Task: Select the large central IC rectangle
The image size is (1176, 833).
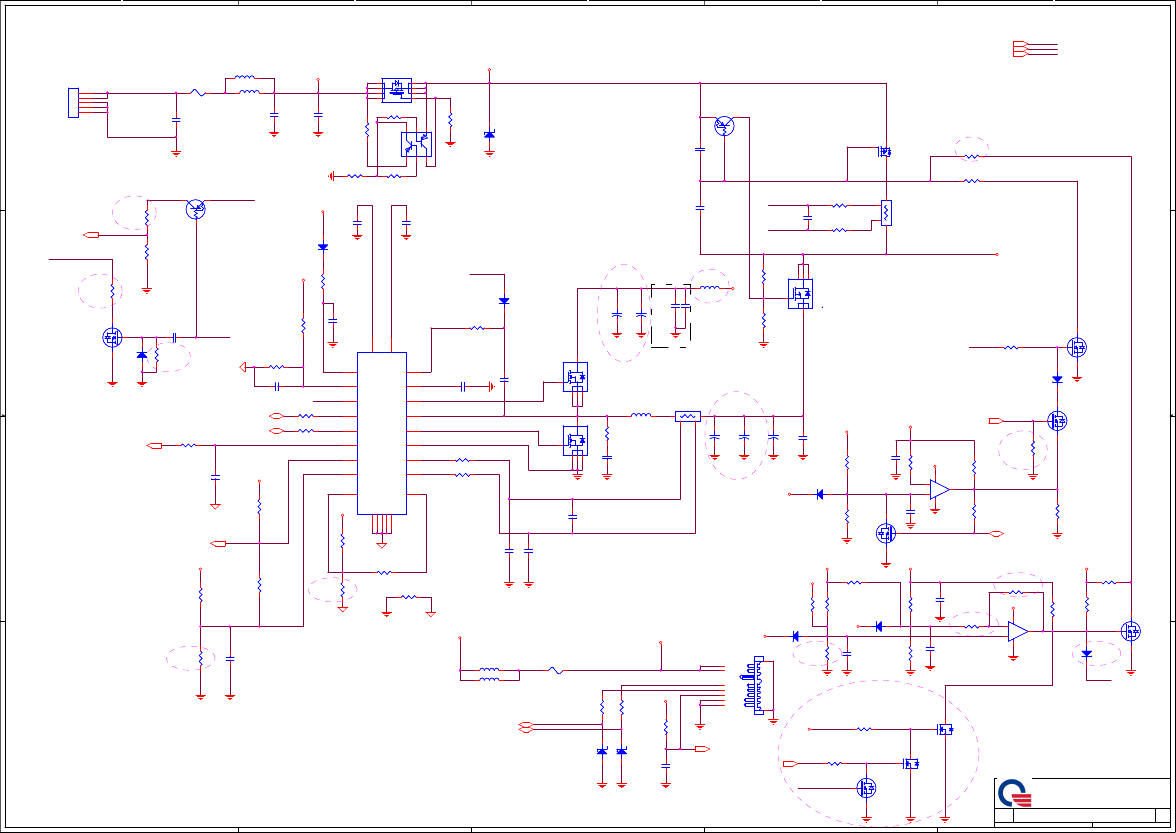Action: 382,433
